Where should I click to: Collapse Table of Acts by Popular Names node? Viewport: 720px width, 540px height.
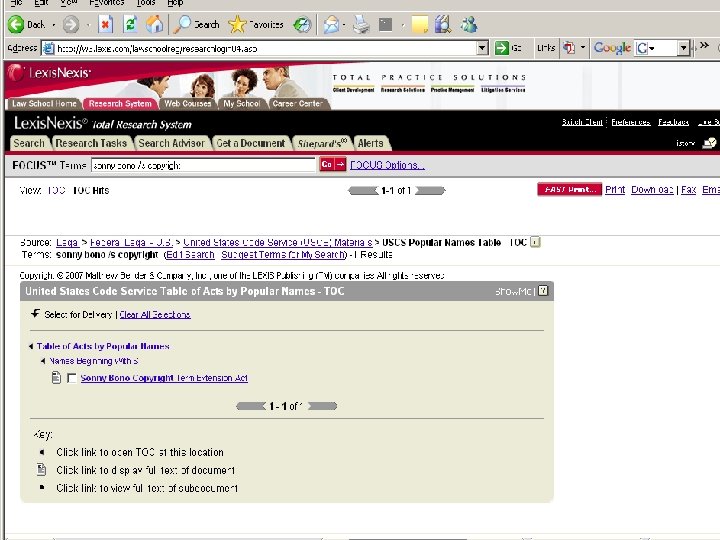31,346
